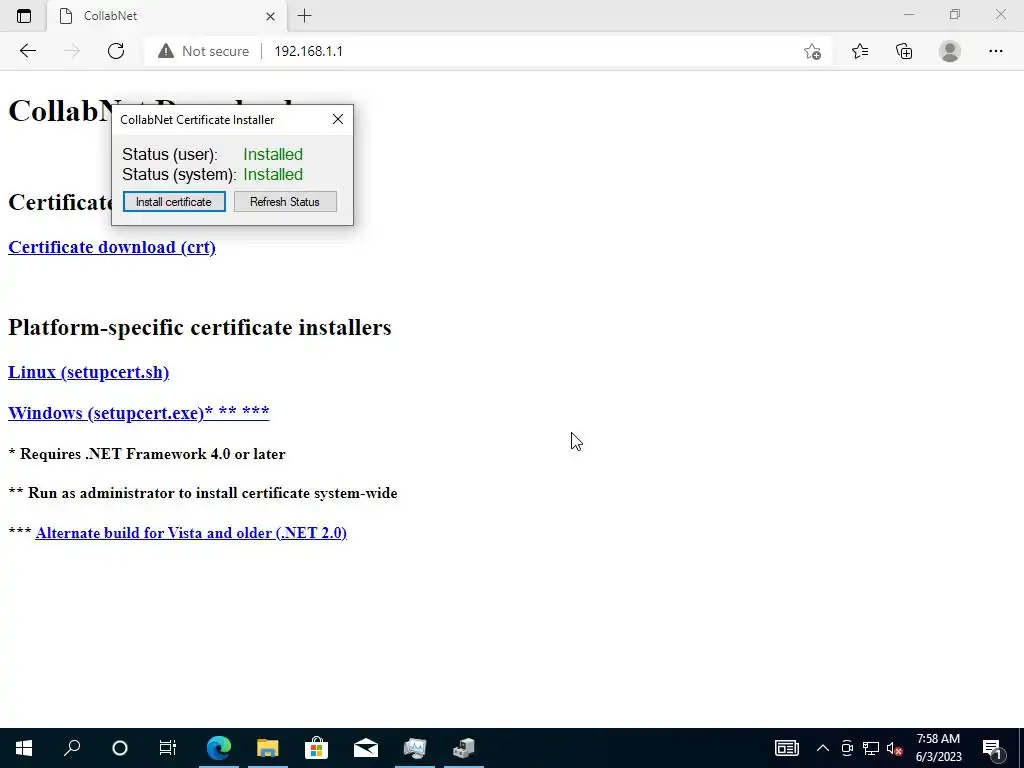Click the Run as administrator note
Screen dimensions: 1024x768
[x=203, y=493]
